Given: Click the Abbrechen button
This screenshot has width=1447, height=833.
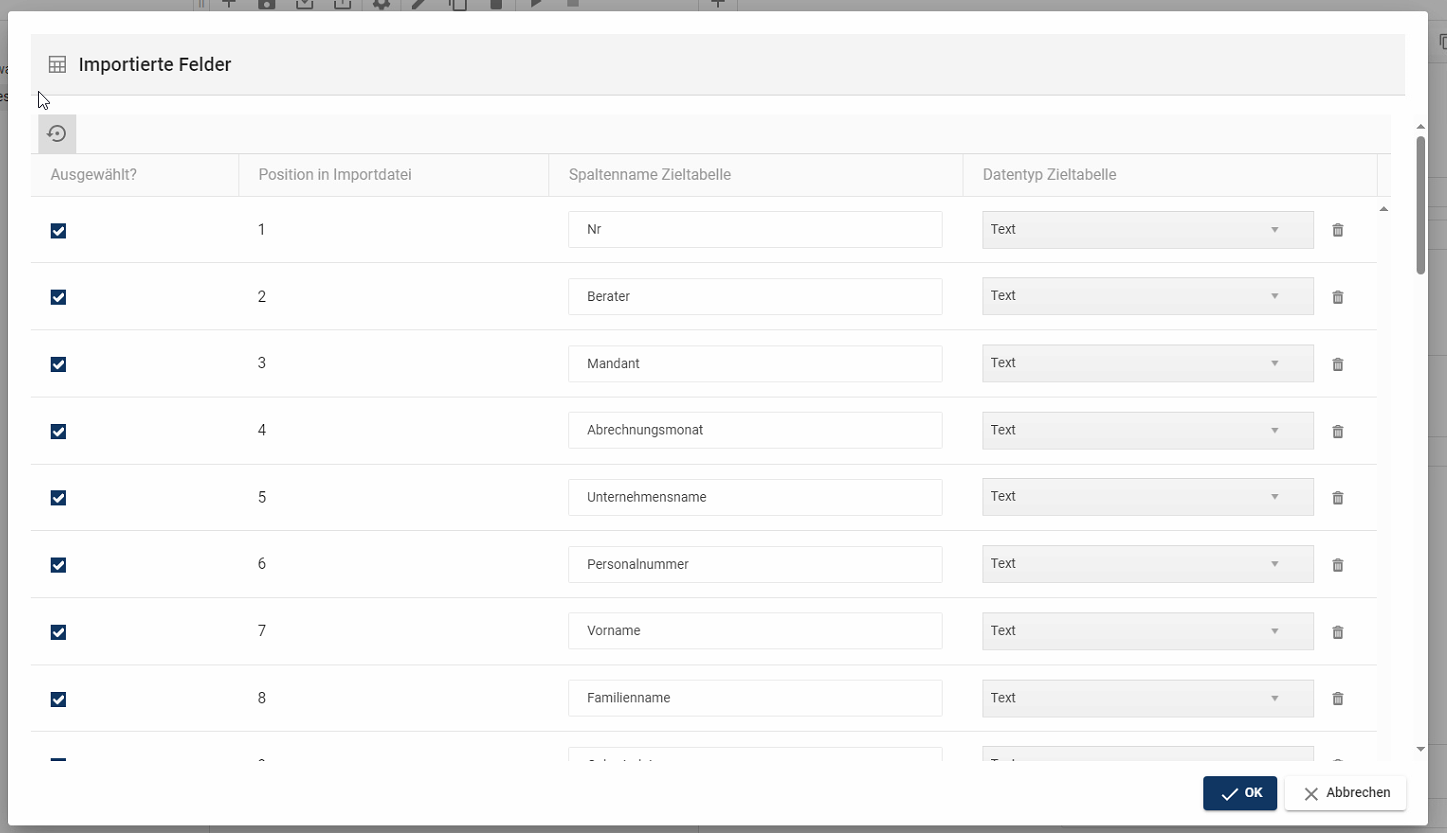Looking at the screenshot, I should pyautogui.click(x=1345, y=793).
